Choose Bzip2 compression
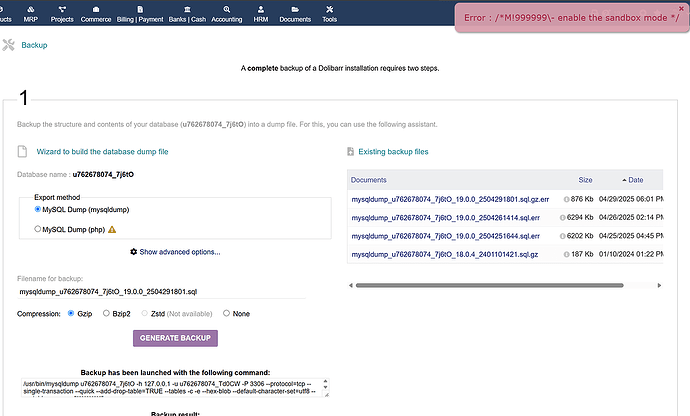The image size is (690, 416). (x=106, y=313)
